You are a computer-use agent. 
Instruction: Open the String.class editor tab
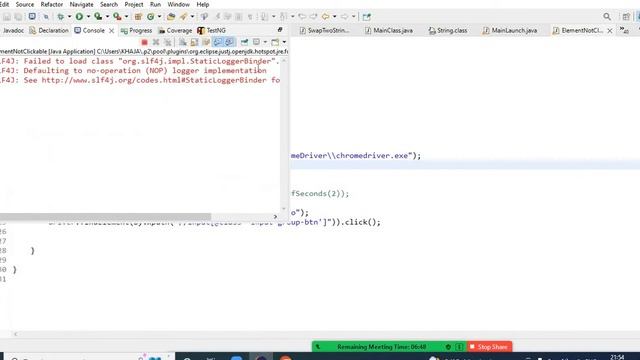click(x=448, y=31)
